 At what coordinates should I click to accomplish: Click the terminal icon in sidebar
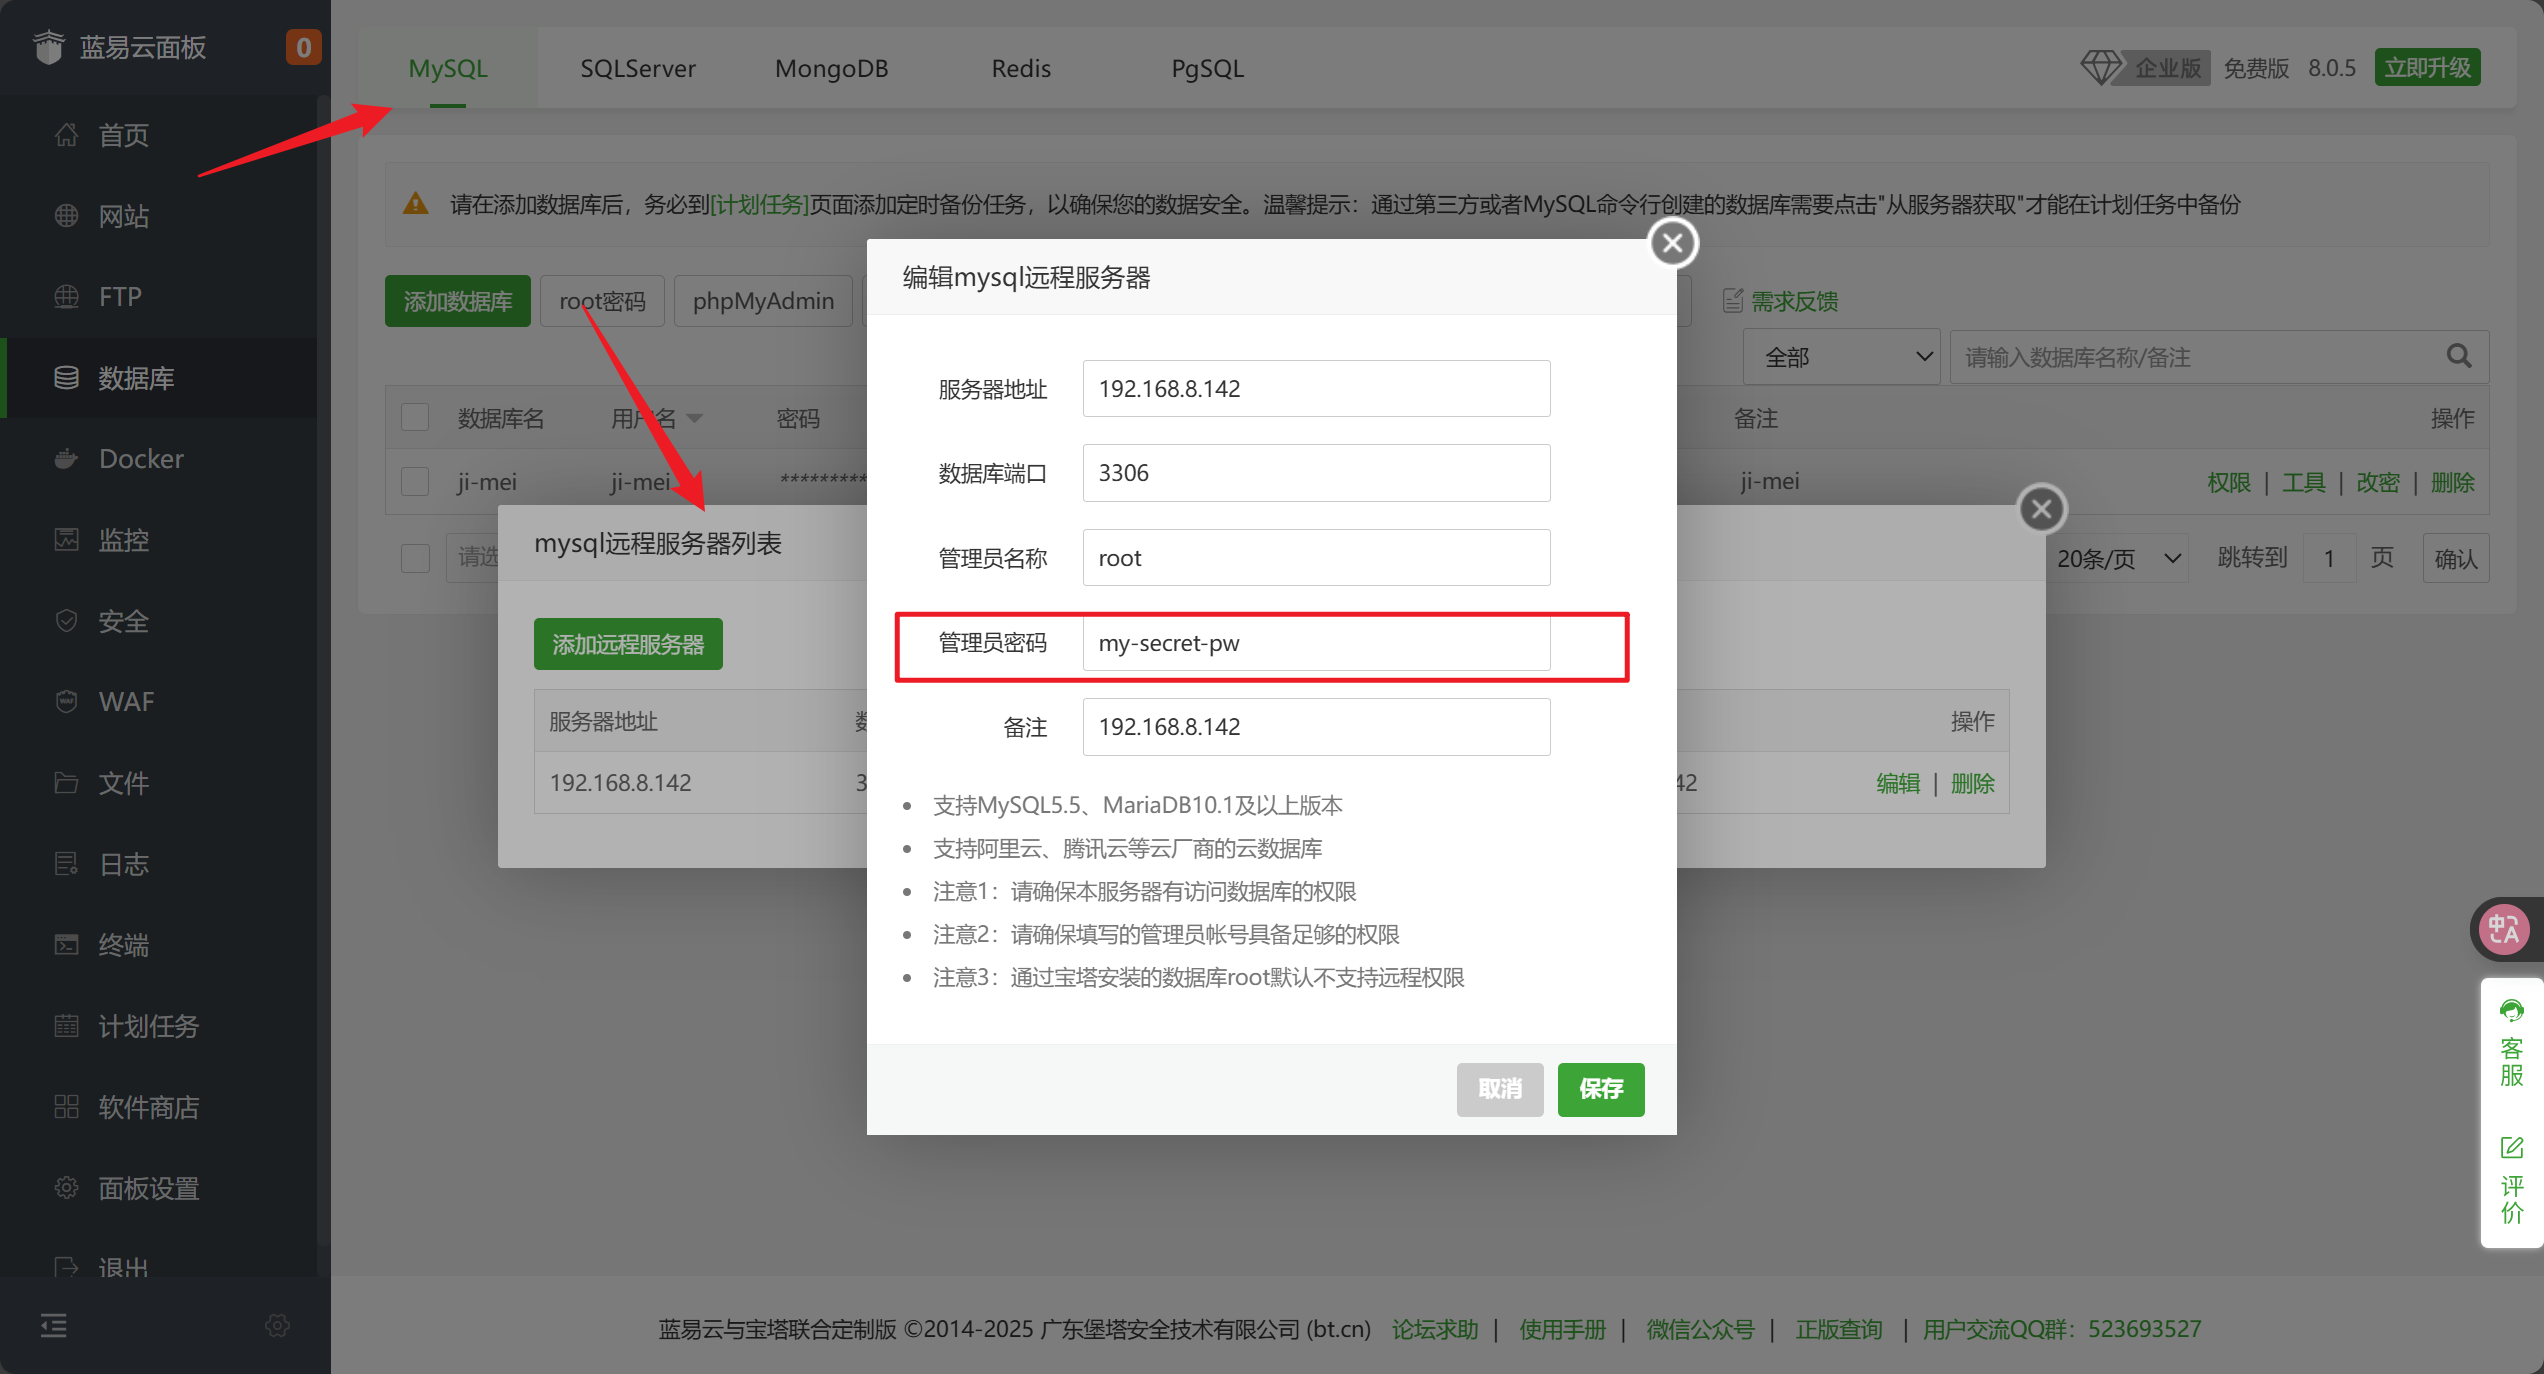66,944
